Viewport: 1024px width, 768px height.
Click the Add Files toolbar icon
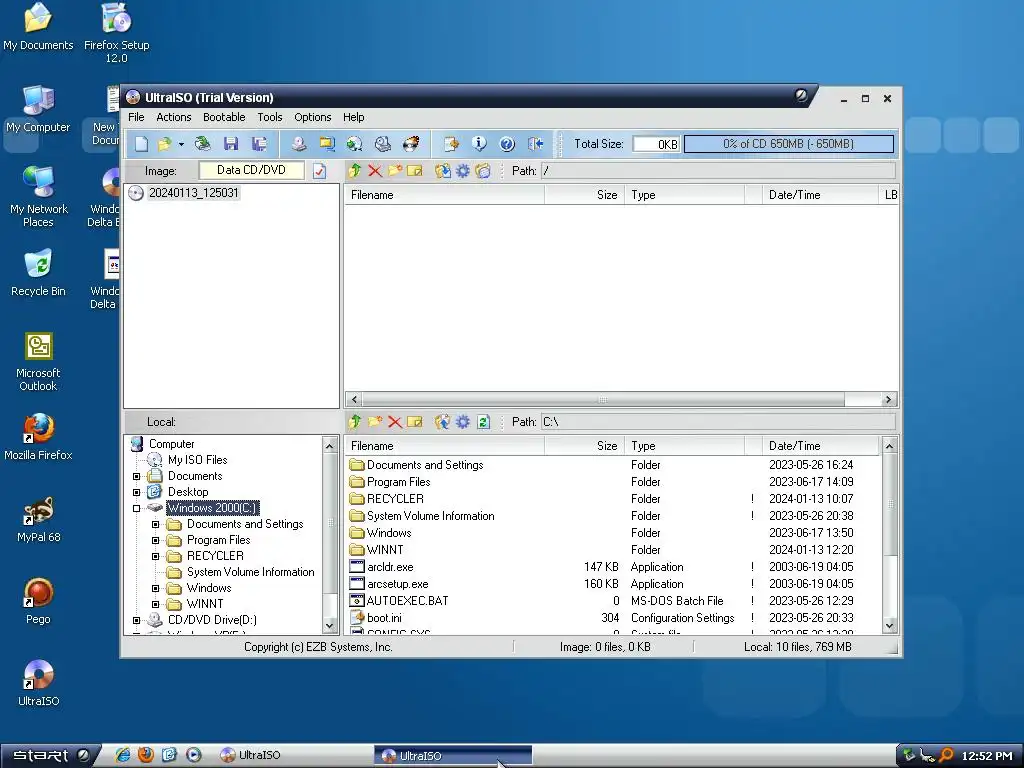(451, 144)
